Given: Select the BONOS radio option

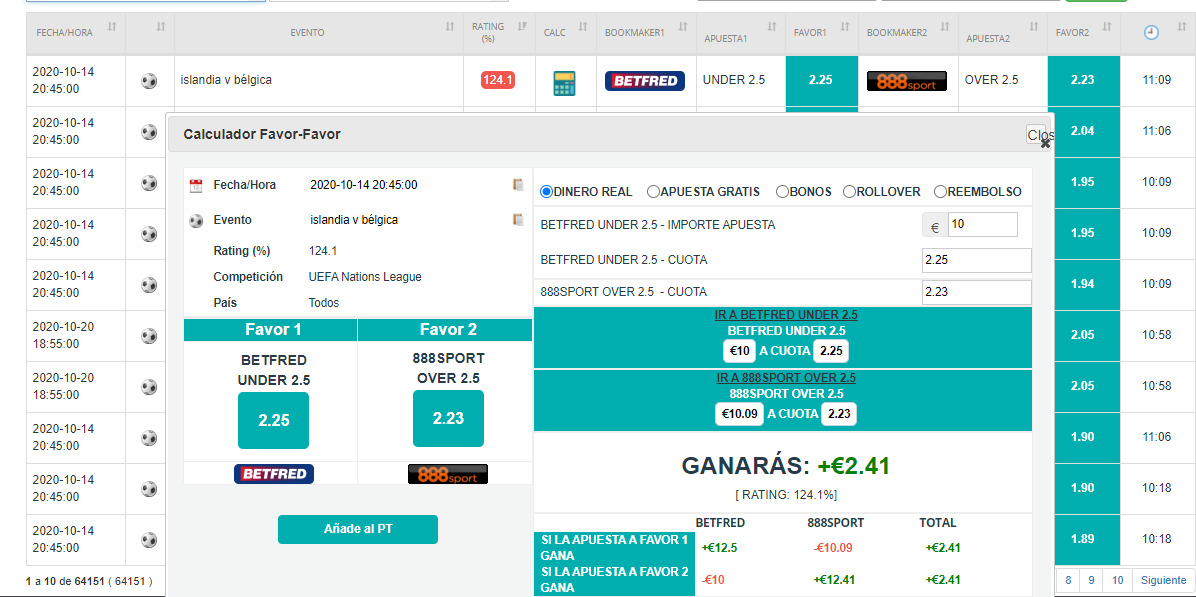Looking at the screenshot, I should [782, 191].
